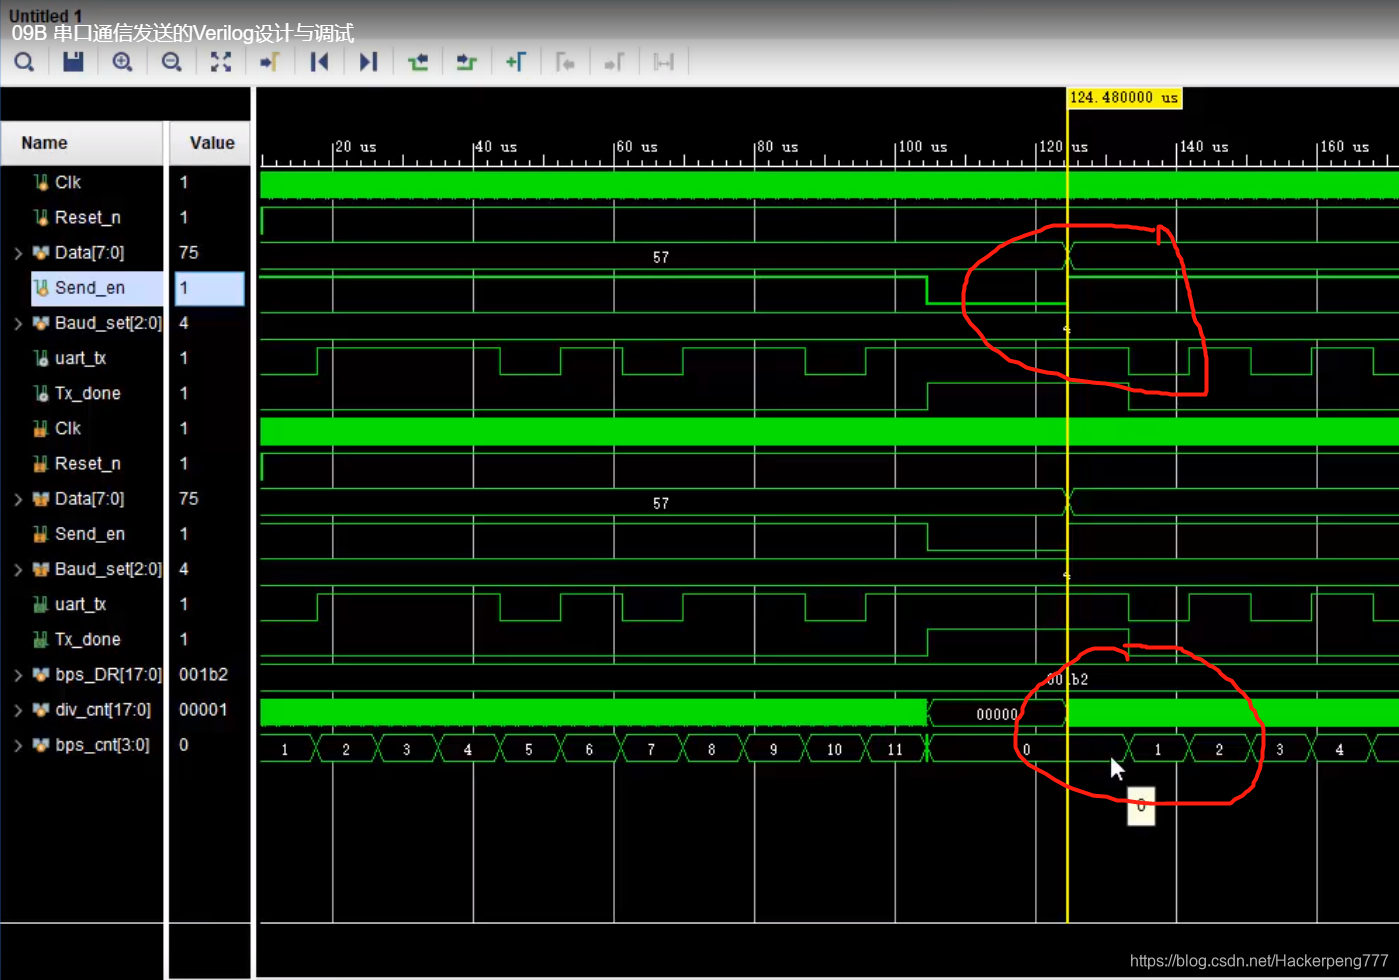Click the 140 us timeline tick

1203,147
